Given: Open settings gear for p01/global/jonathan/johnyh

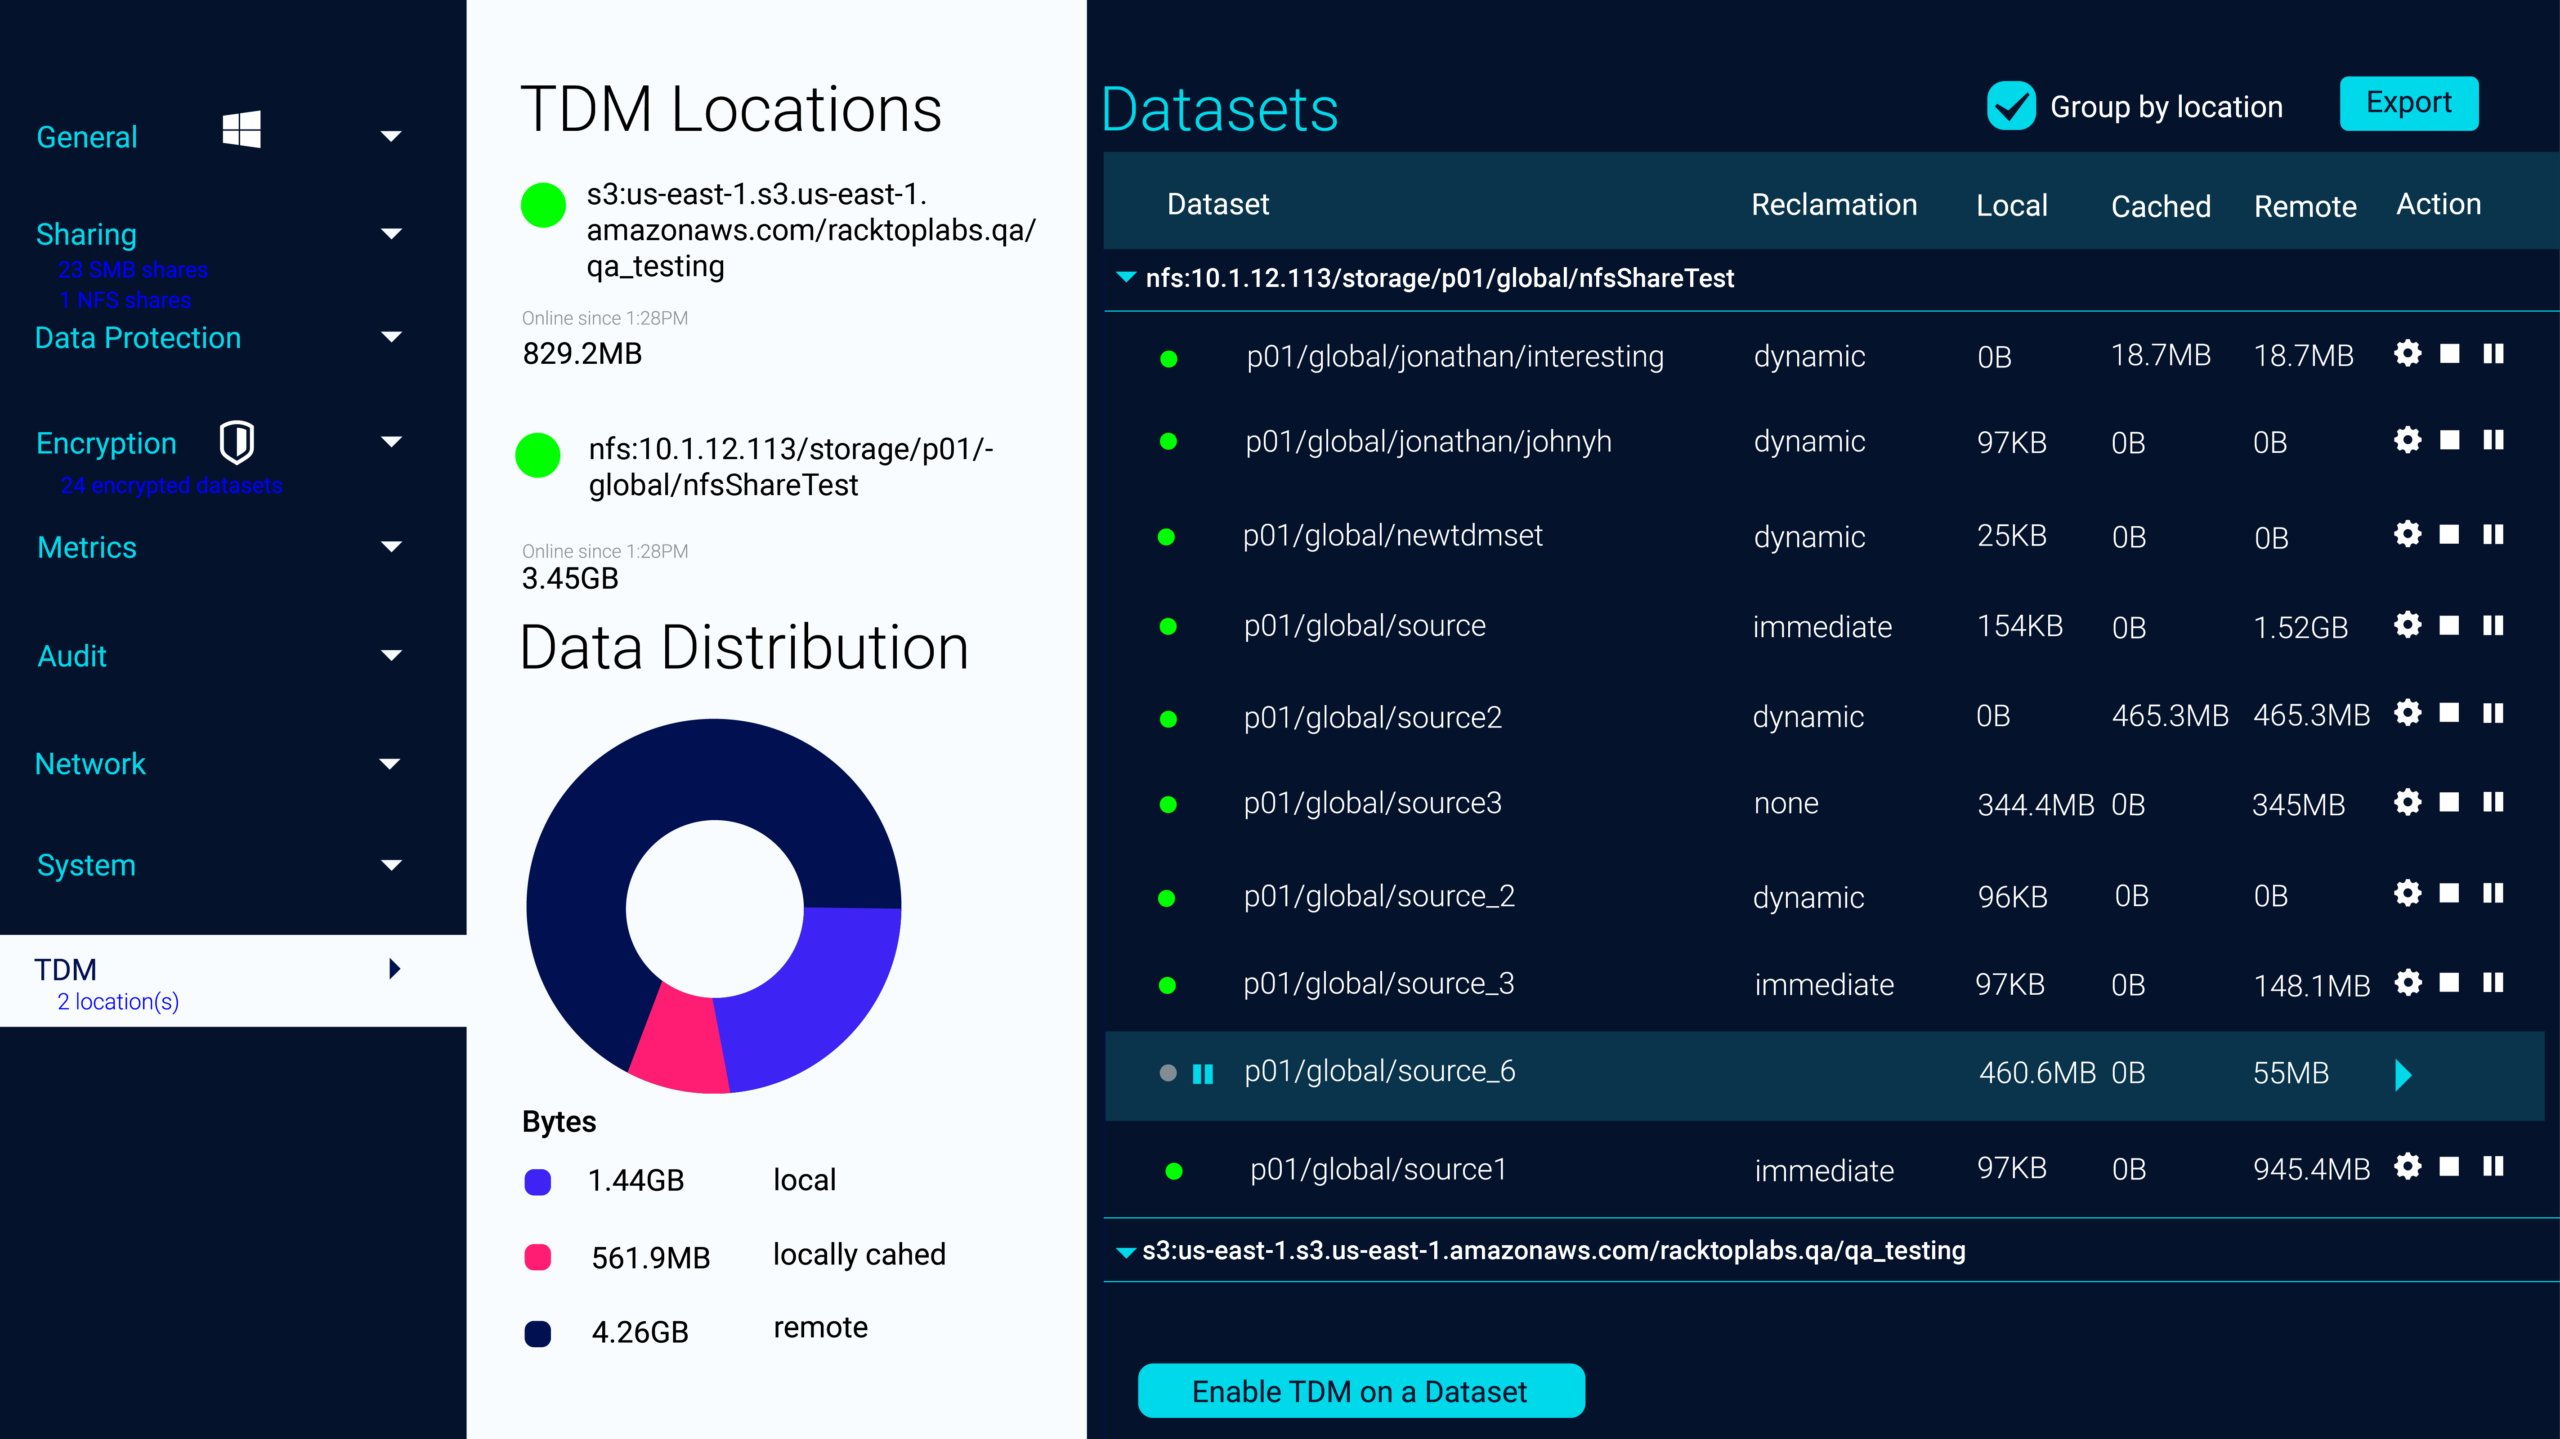Looking at the screenshot, I should click(2407, 440).
